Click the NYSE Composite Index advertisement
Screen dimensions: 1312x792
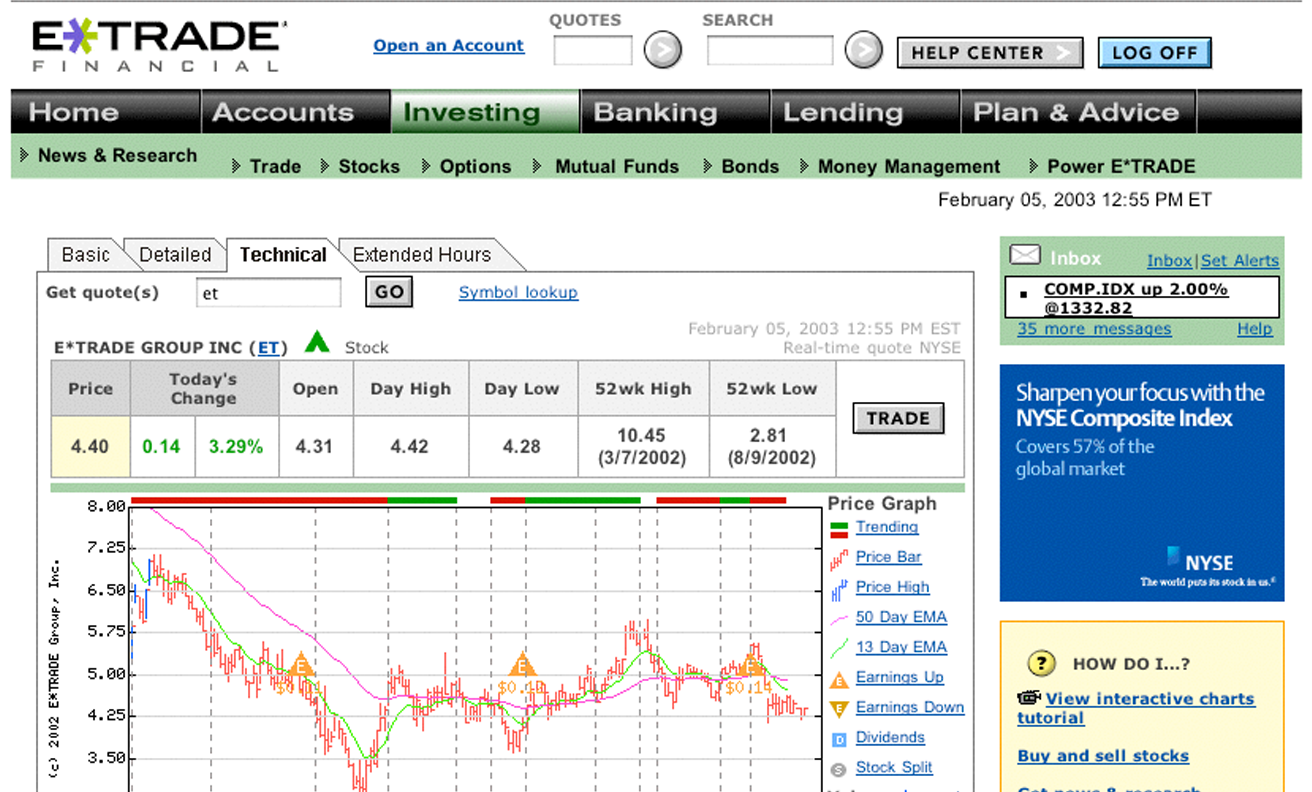1142,483
